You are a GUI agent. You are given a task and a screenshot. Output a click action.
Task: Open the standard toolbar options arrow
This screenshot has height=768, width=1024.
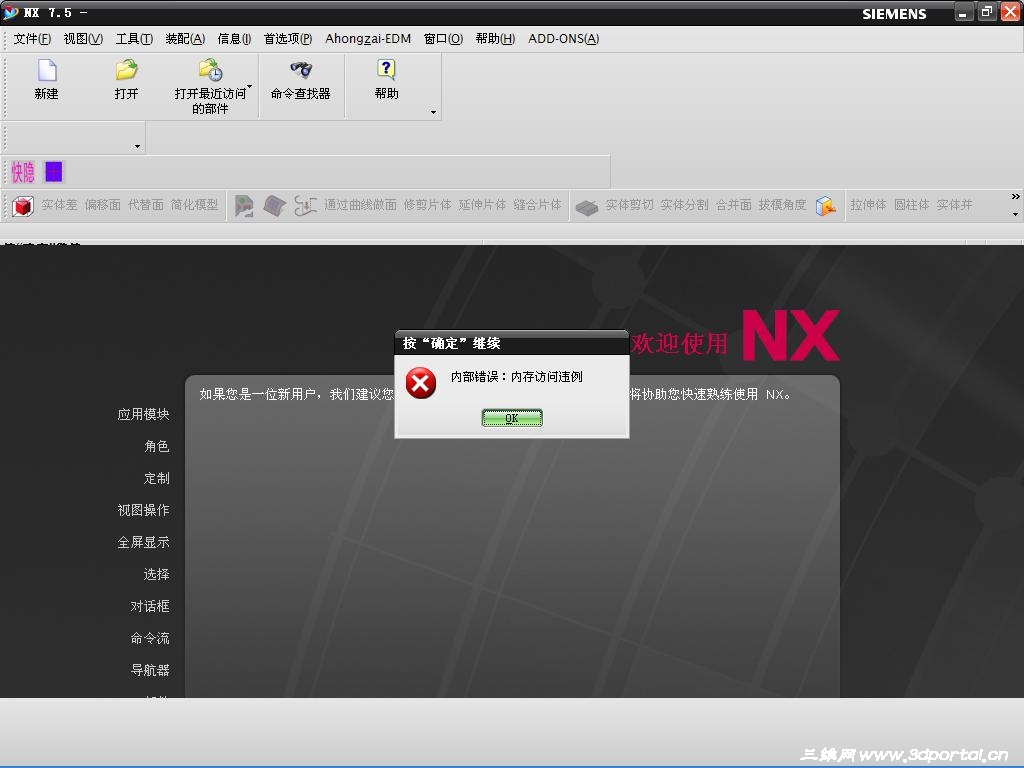(x=433, y=112)
